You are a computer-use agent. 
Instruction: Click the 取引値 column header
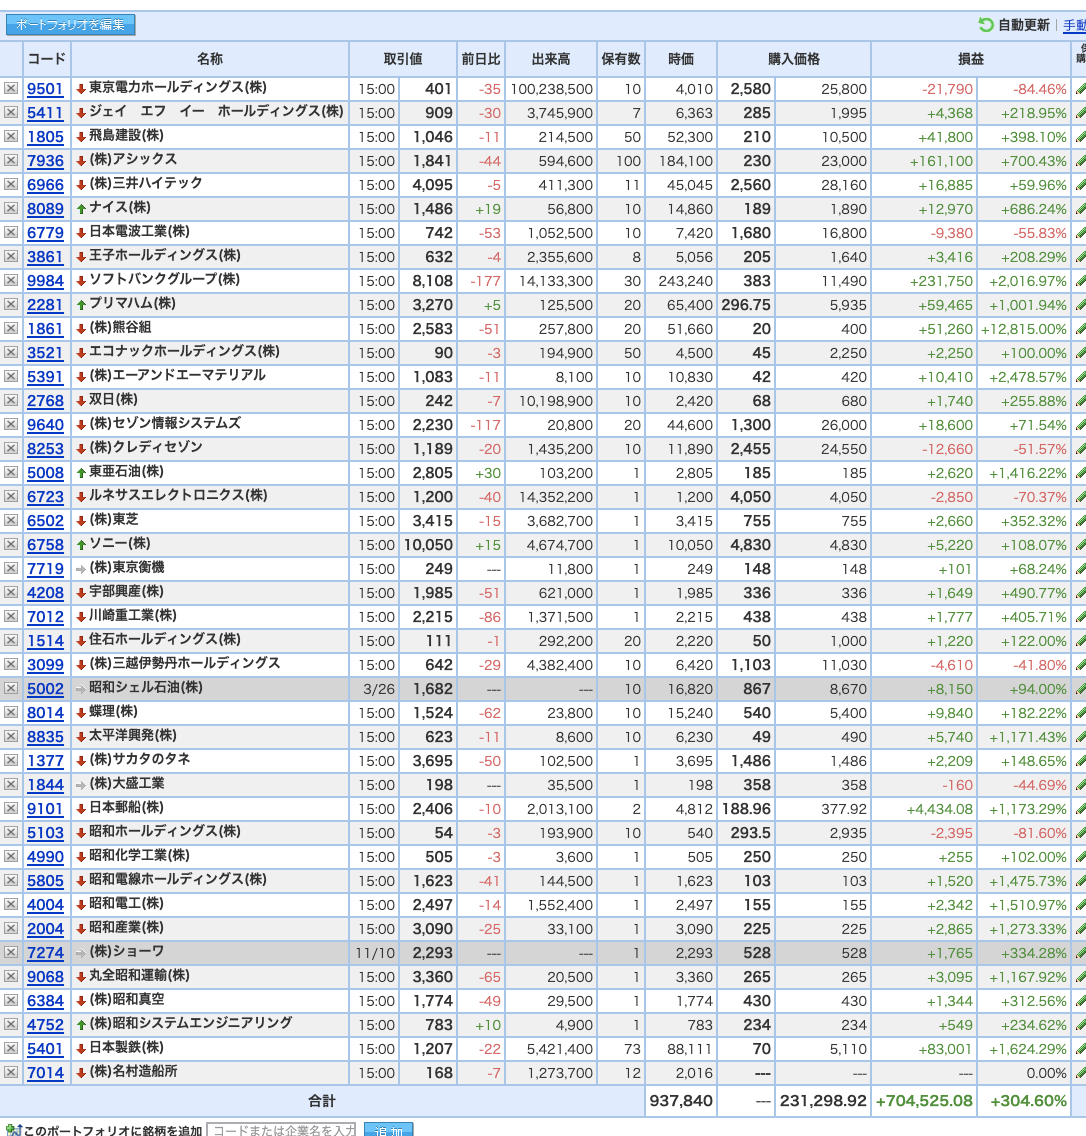tap(403, 59)
